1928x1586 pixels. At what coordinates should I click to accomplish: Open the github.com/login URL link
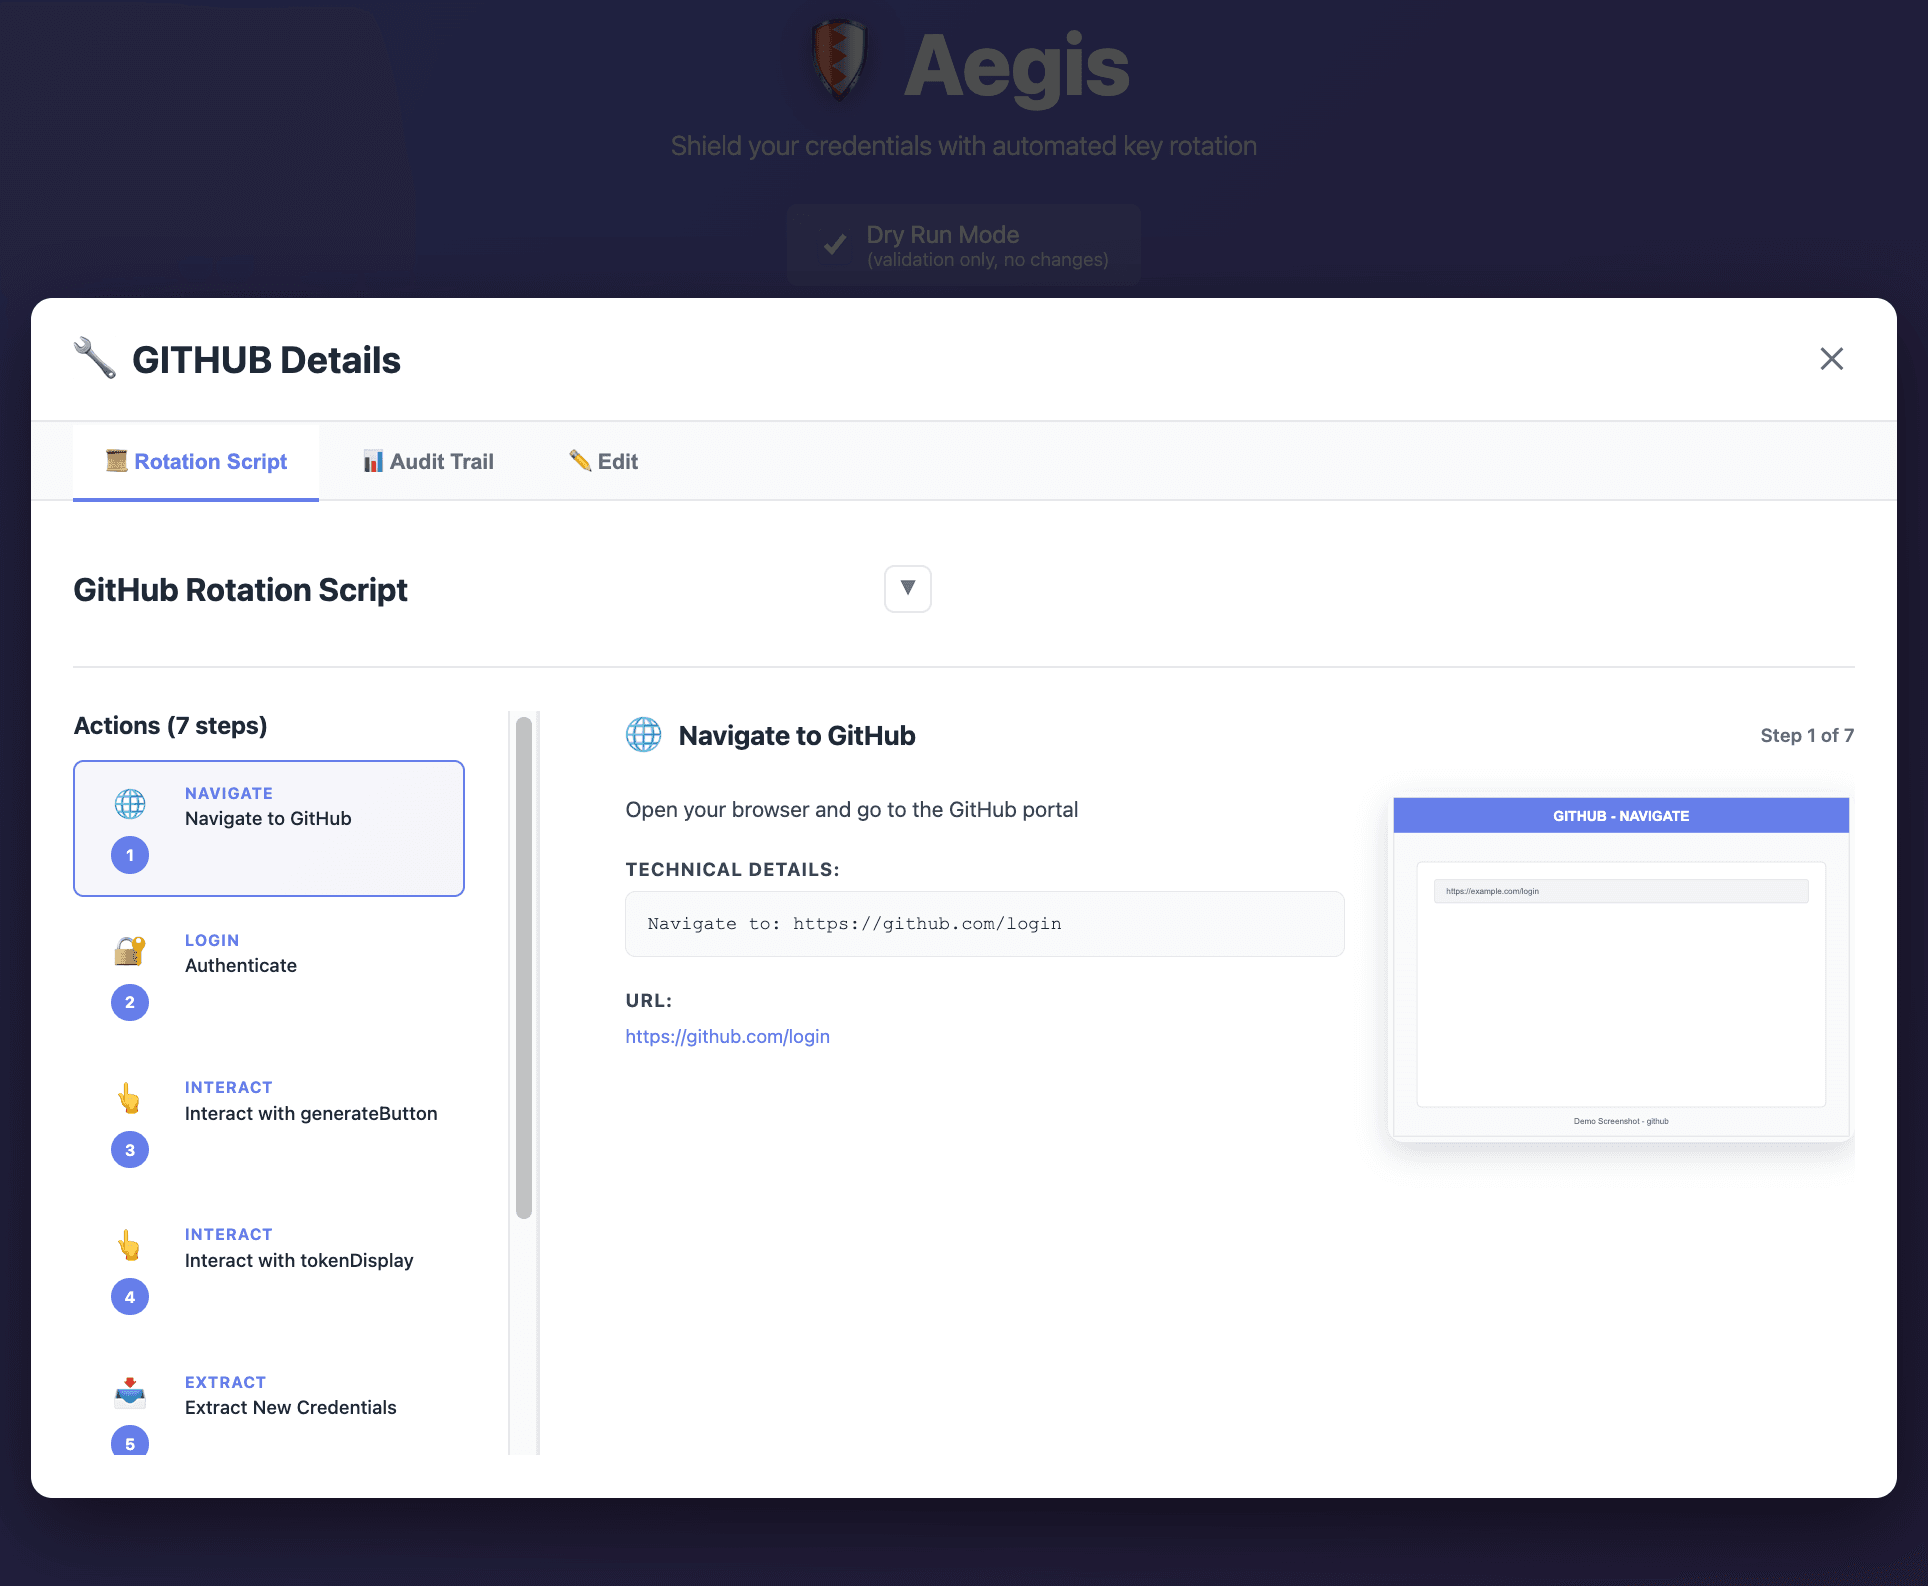(x=727, y=1036)
